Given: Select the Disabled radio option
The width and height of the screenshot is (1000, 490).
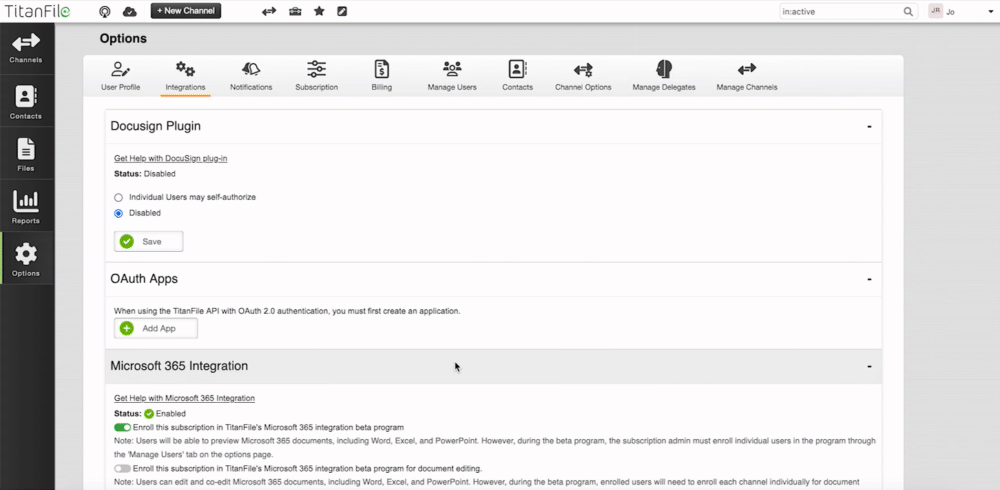Looking at the screenshot, I should pos(118,213).
